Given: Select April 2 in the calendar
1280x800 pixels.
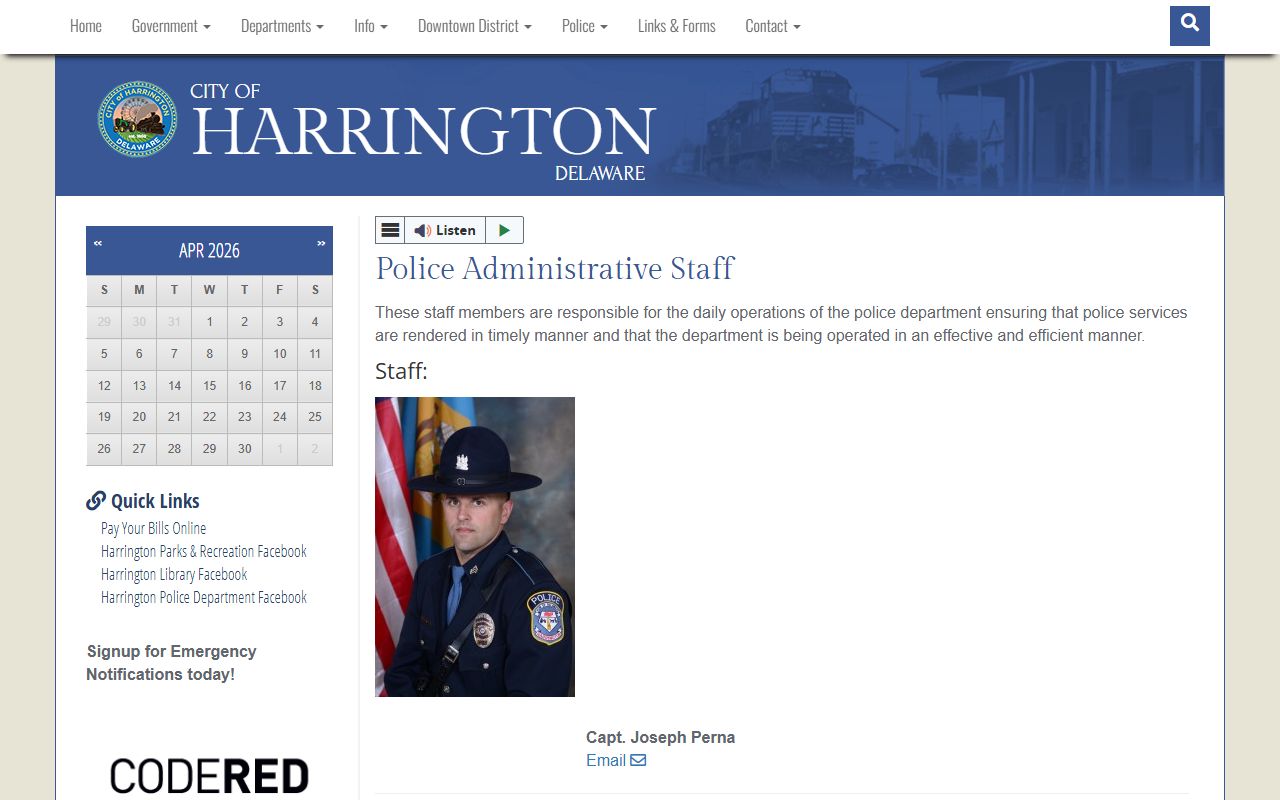Looking at the screenshot, I should (245, 322).
